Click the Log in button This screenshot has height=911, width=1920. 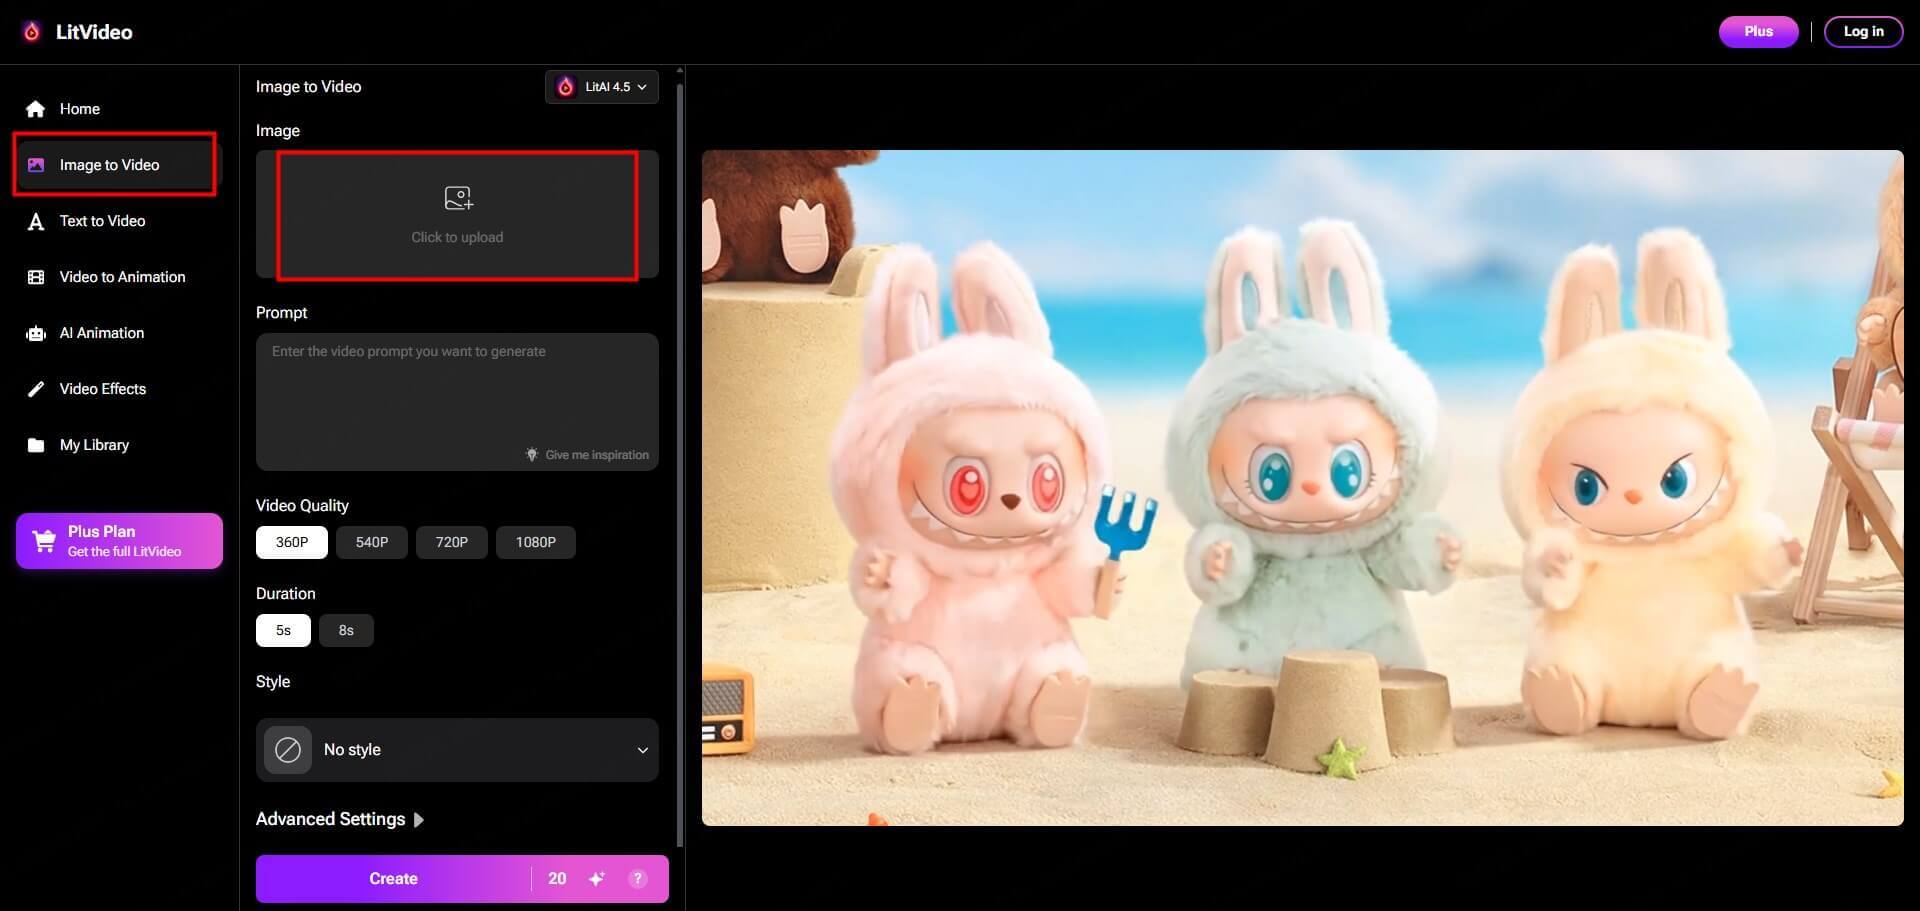[x=1862, y=32]
